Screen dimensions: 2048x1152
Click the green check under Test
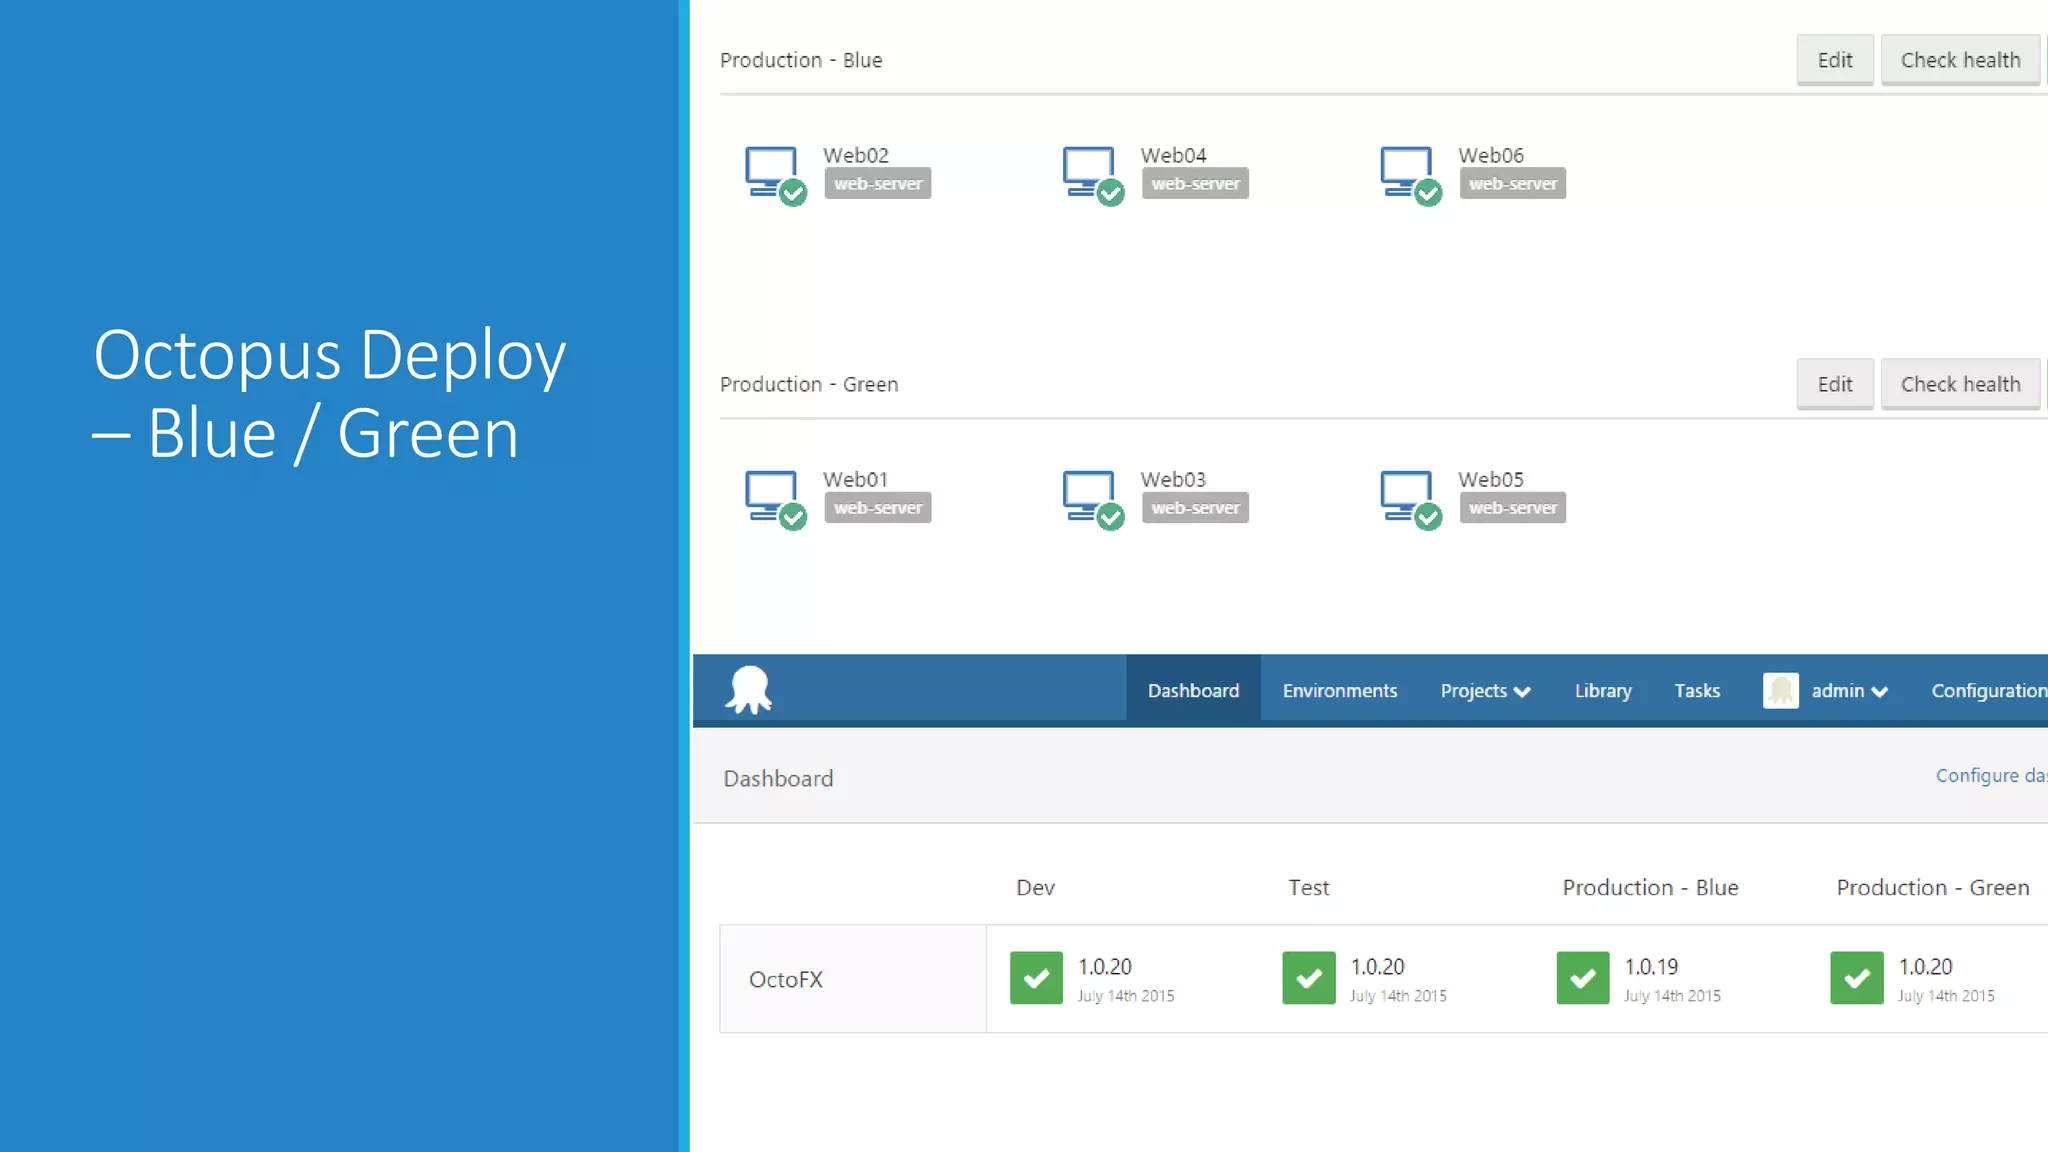[x=1309, y=978]
